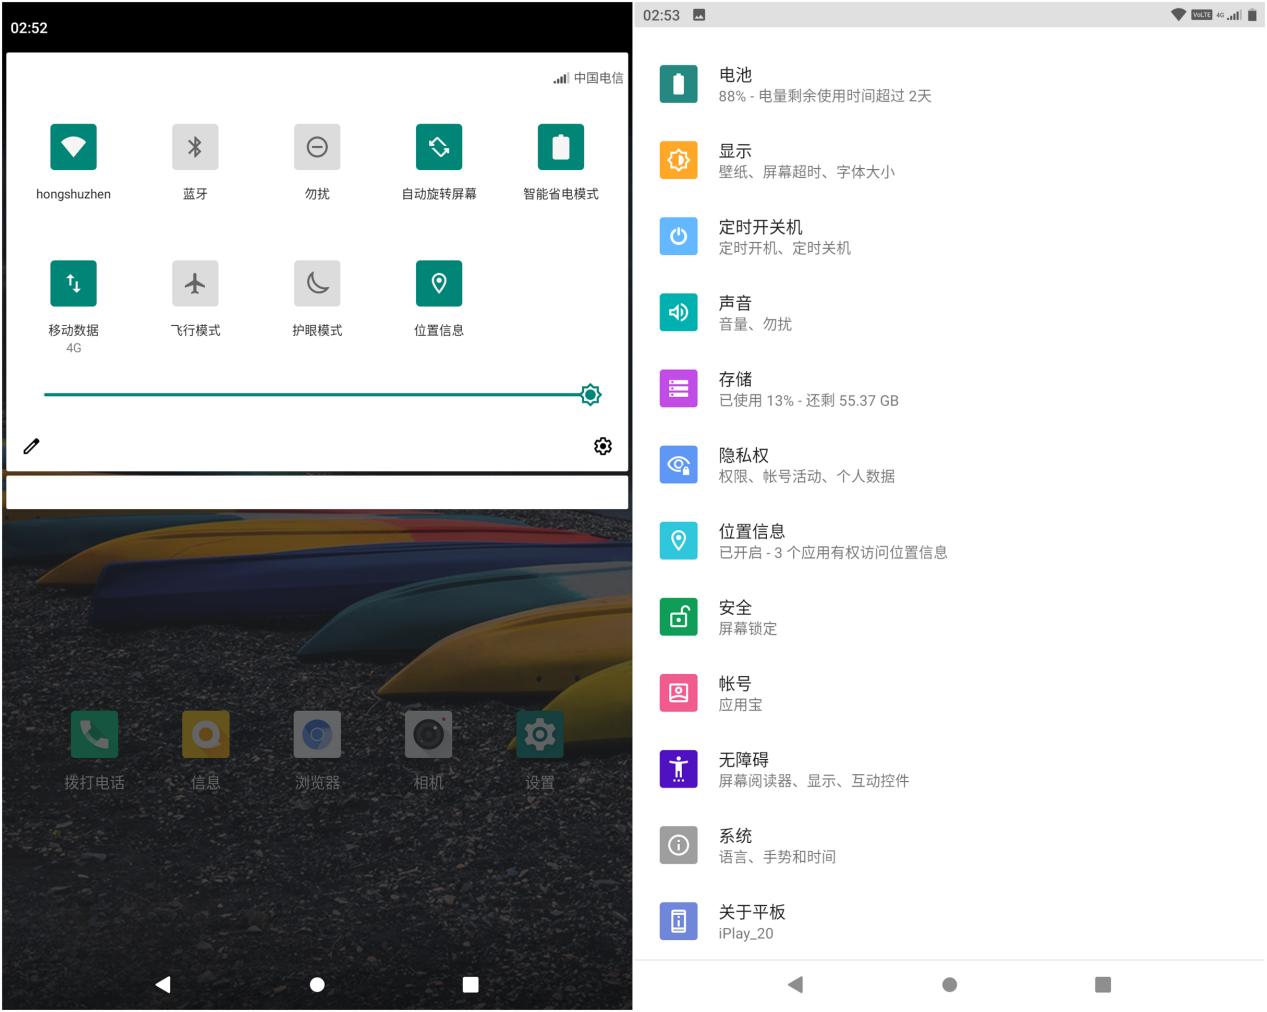Open 设置 app from the home screen
Viewport: 1267px width, 1012px height.
tap(539, 735)
